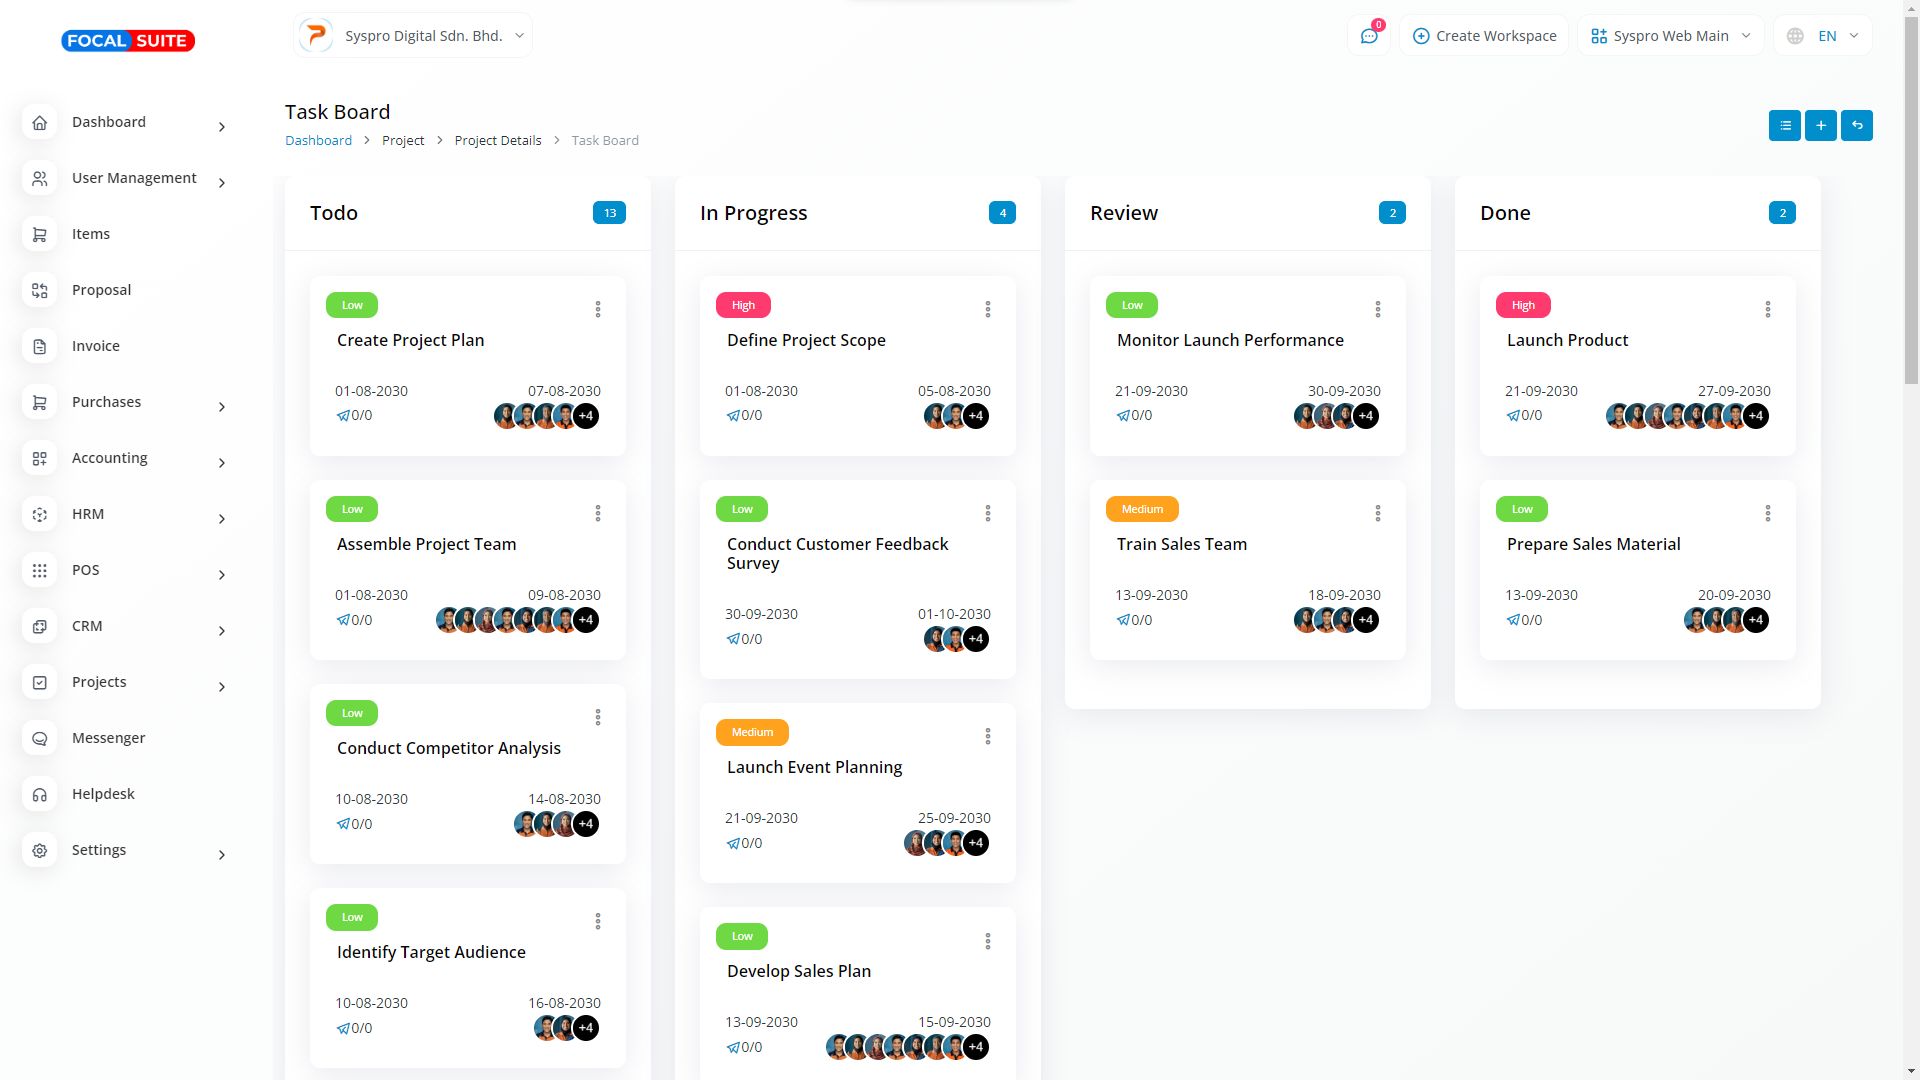Click the Messenger icon in sidebar
Image resolution: width=1920 pixels, height=1080 pixels.
click(40, 738)
